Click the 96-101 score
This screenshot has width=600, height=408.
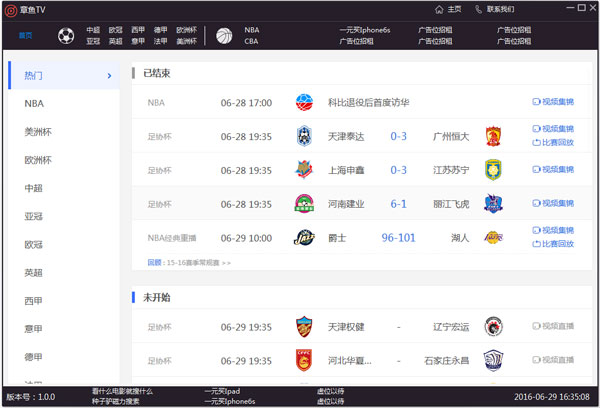pos(398,238)
